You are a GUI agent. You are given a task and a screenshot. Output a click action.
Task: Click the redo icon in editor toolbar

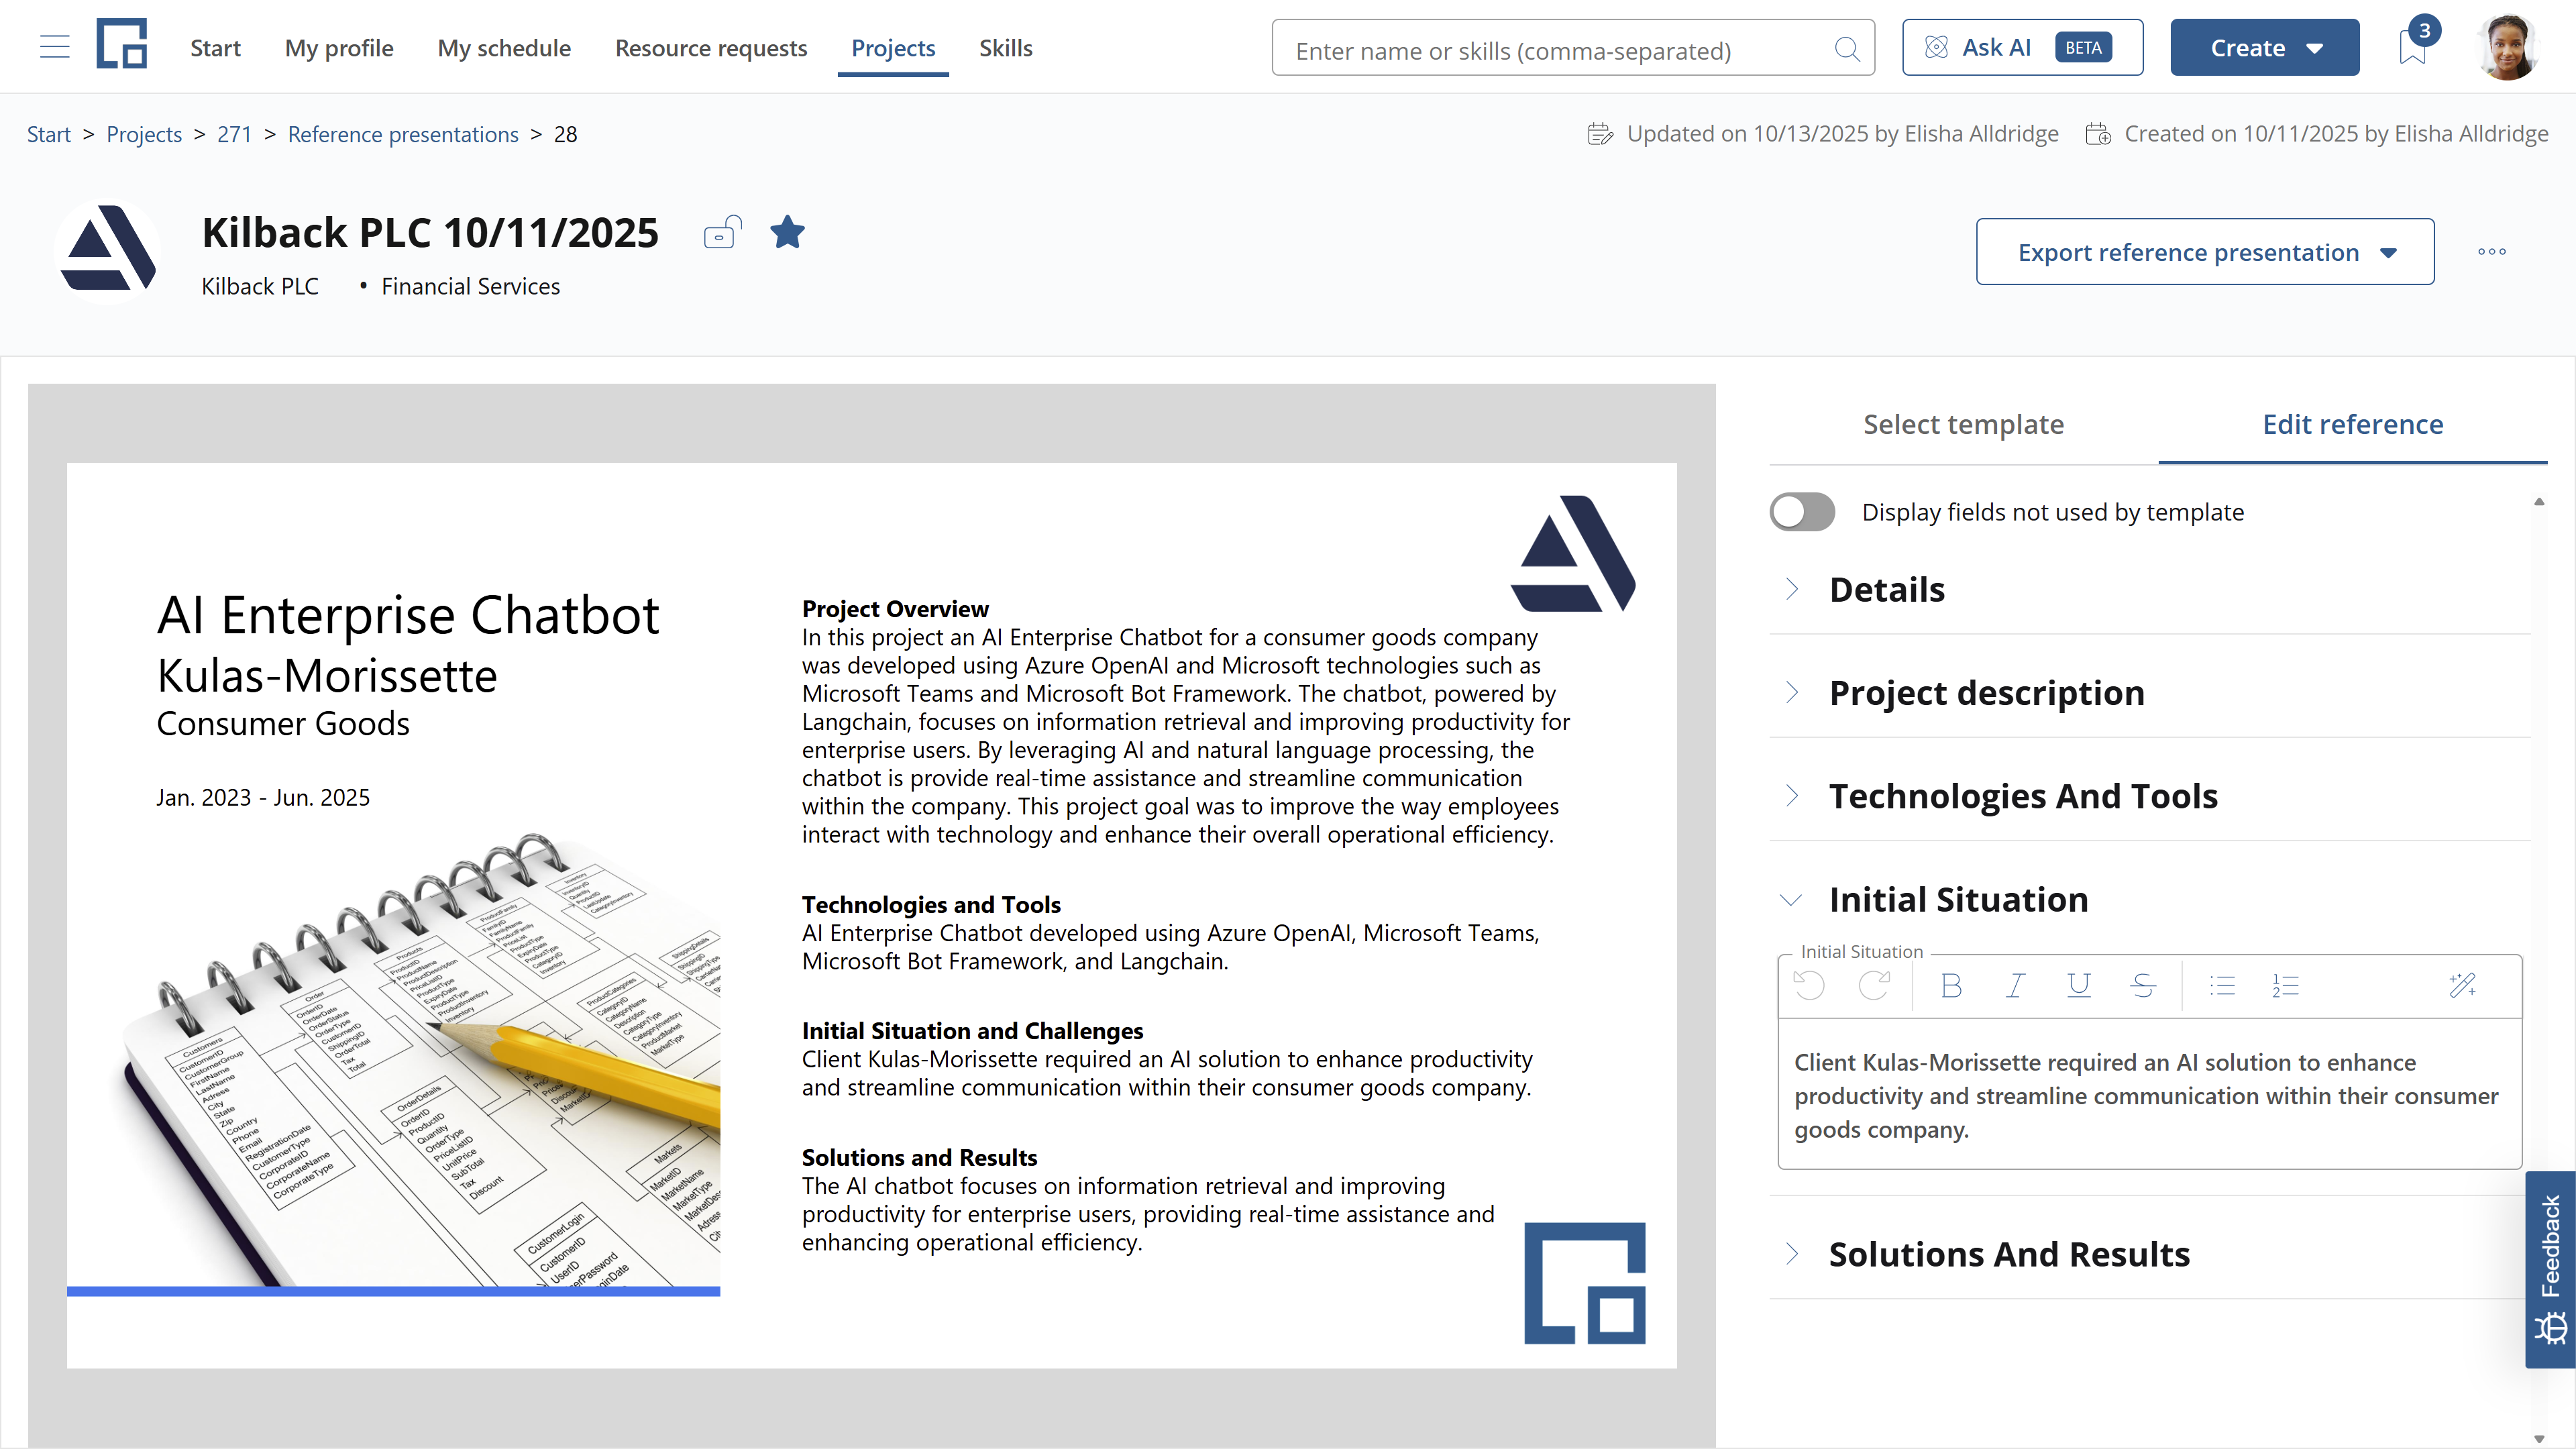(1874, 985)
